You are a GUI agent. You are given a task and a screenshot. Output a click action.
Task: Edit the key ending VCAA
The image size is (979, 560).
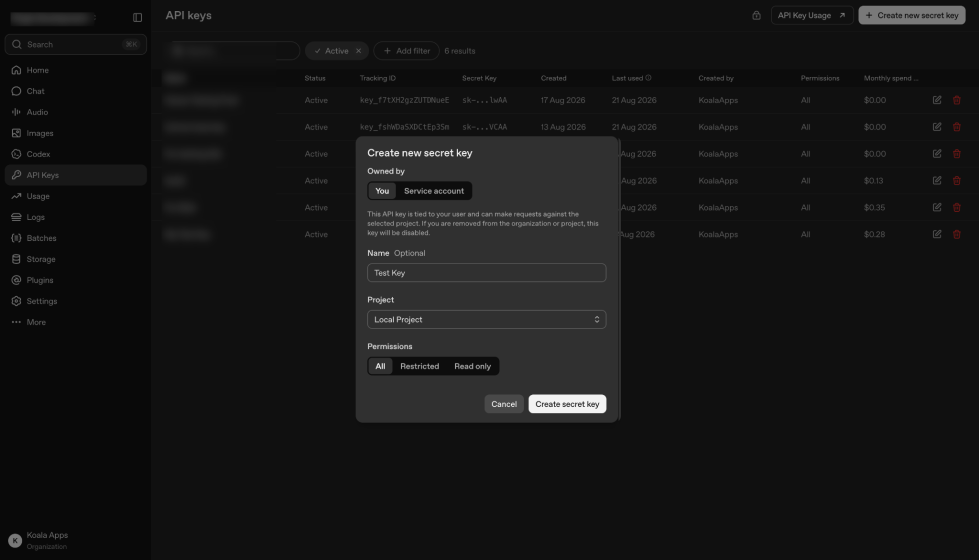click(937, 127)
